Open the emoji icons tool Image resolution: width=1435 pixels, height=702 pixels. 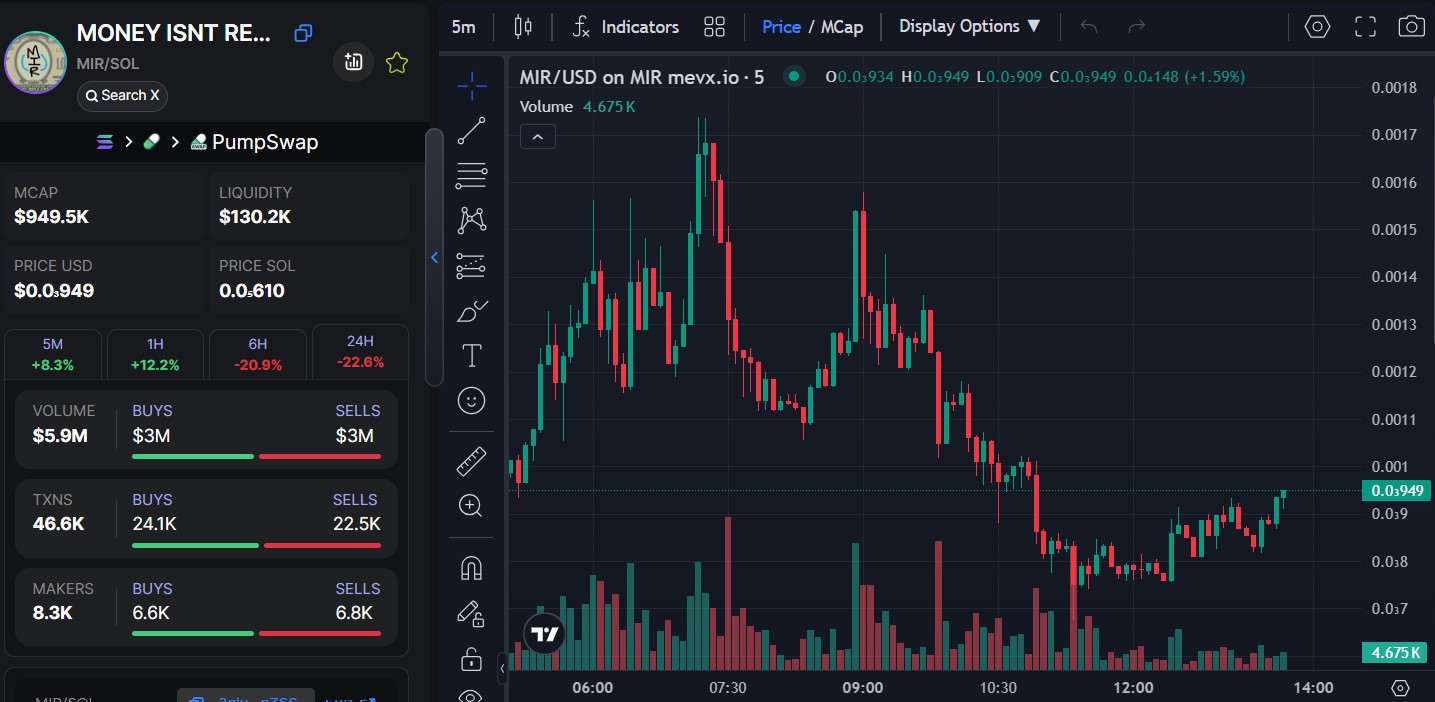tap(471, 401)
